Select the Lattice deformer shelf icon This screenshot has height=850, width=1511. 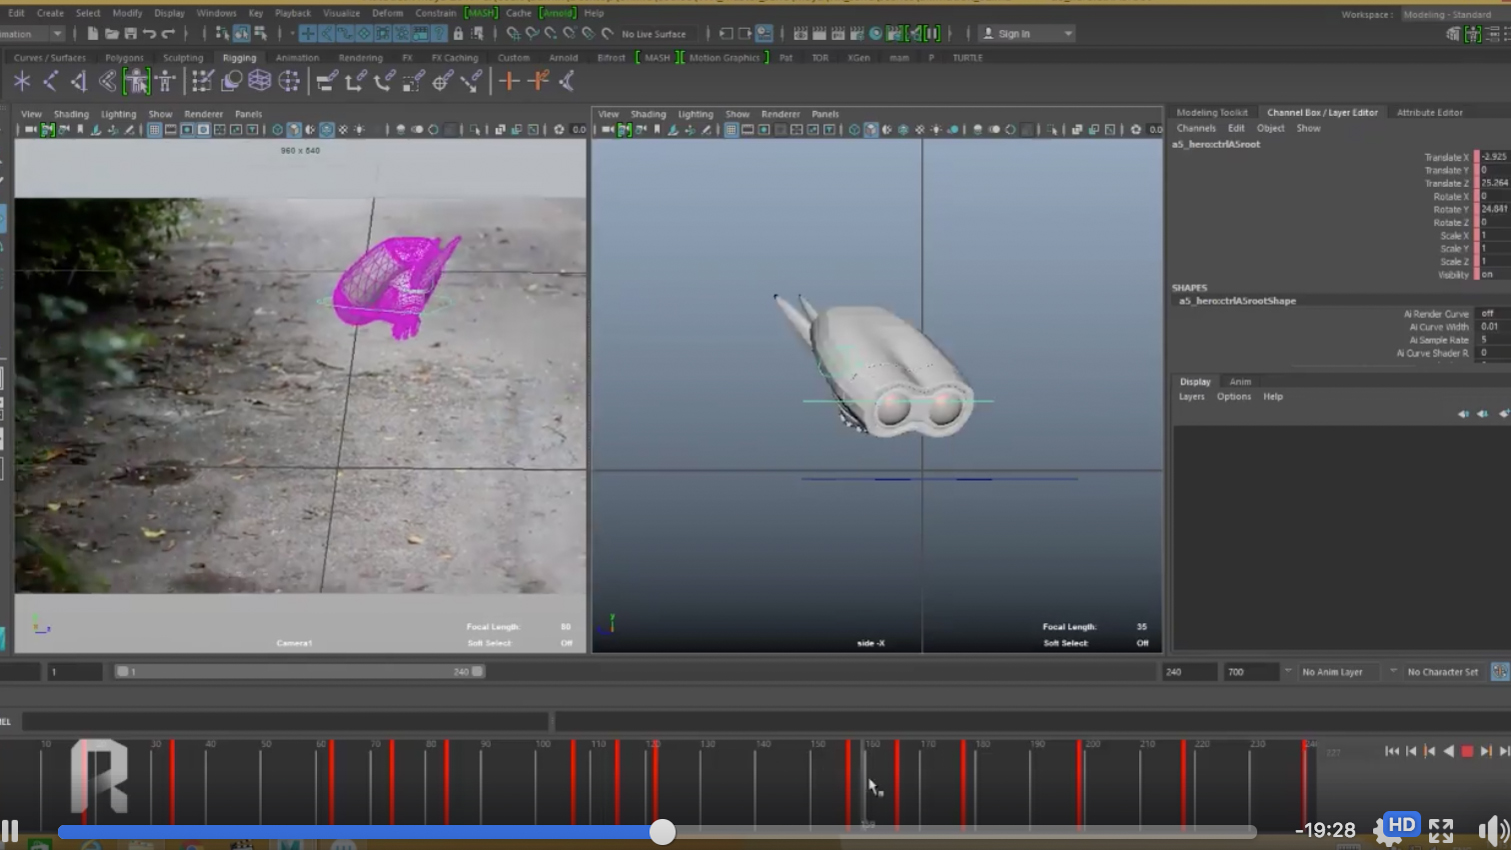click(260, 81)
